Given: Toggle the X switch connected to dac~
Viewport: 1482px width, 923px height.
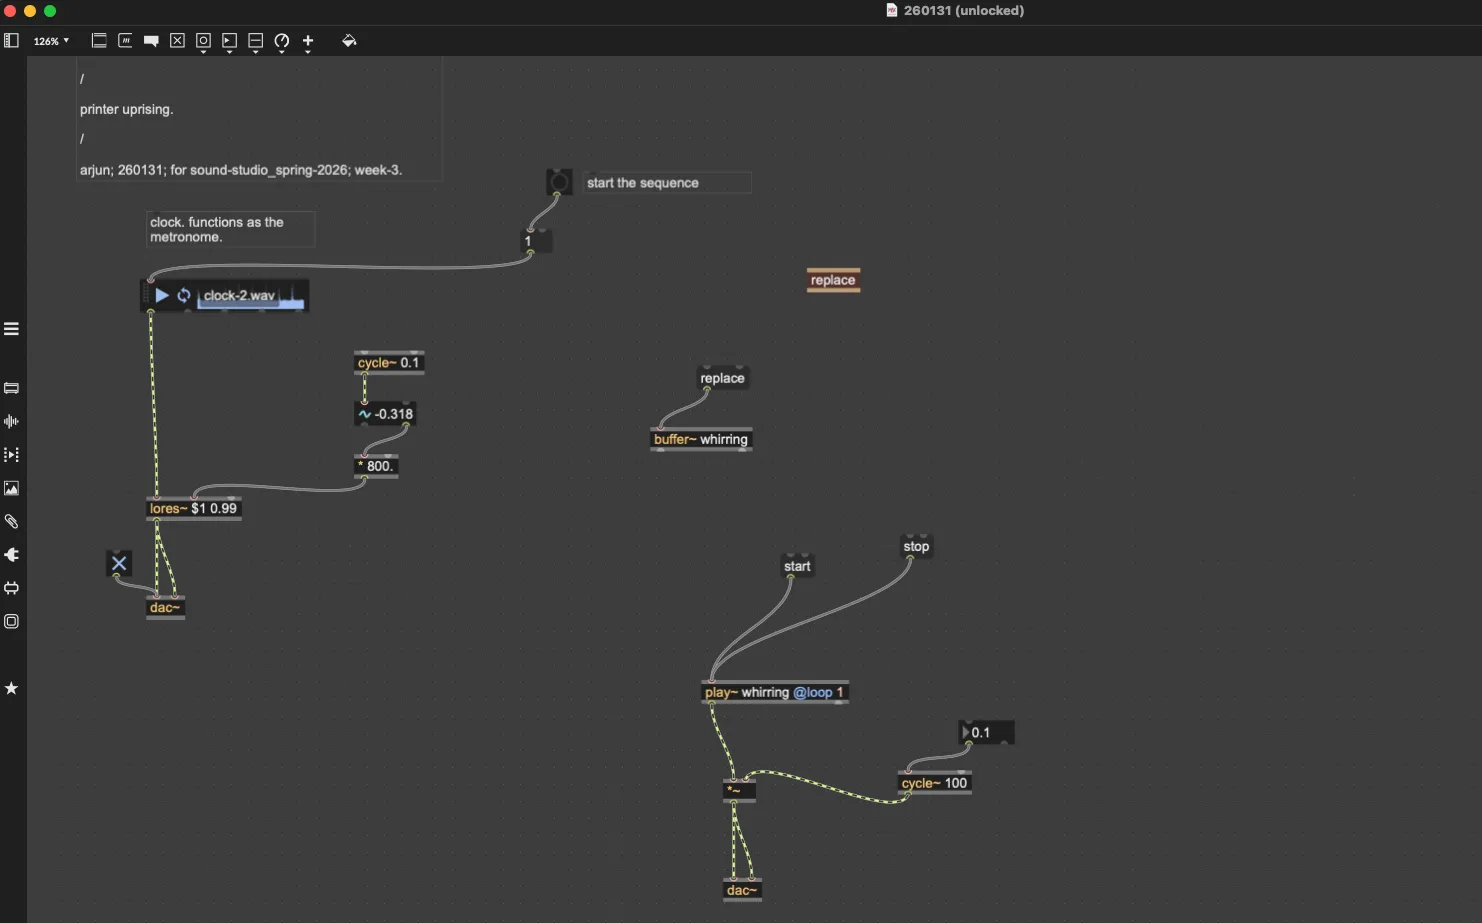Looking at the screenshot, I should point(119,564).
